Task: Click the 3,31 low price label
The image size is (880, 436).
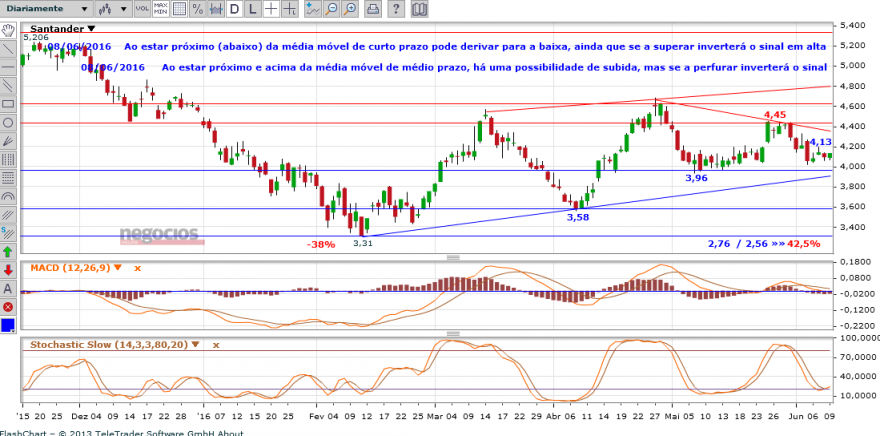Action: [x=363, y=244]
